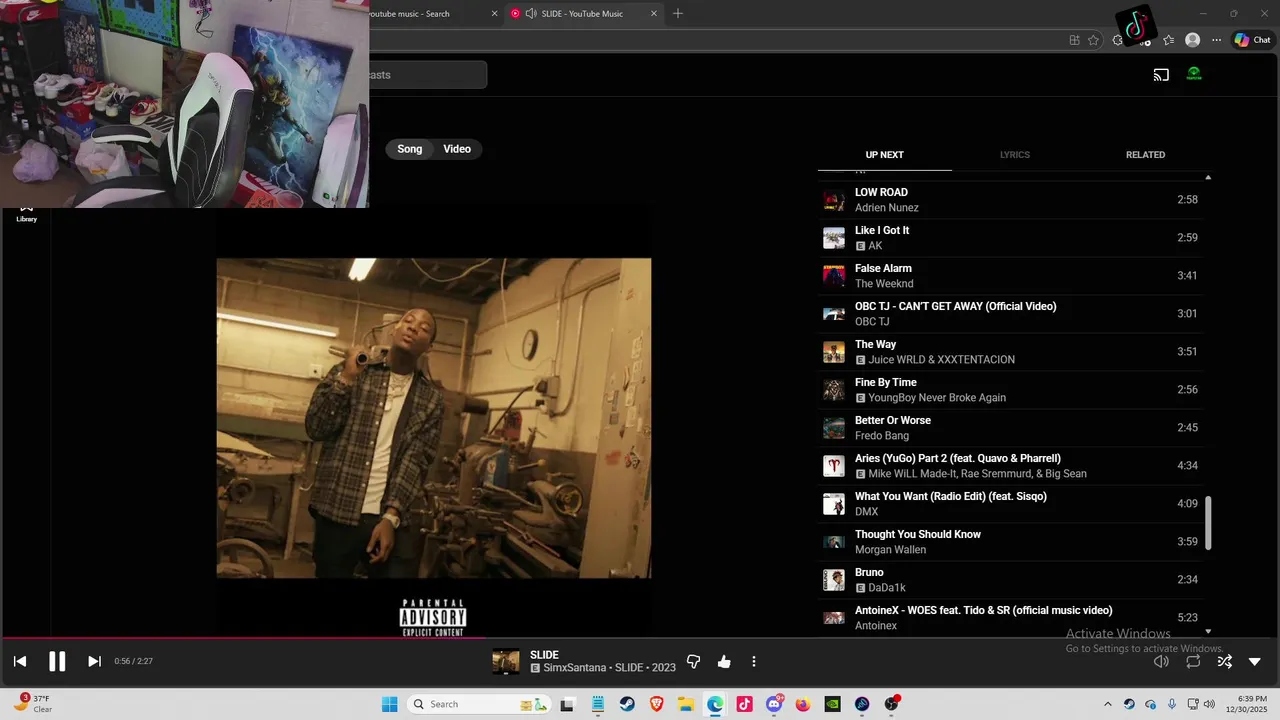Open the UP NEXT tab
Screen dimensions: 1280x720
pyautogui.click(x=884, y=155)
